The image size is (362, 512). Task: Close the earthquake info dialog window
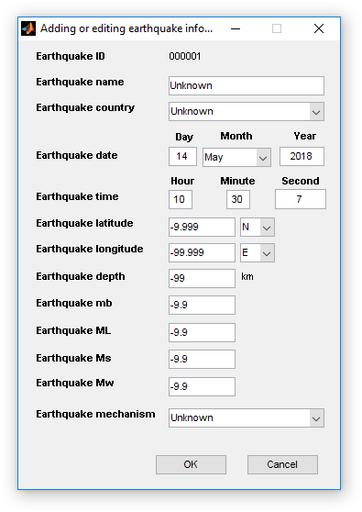pos(319,29)
